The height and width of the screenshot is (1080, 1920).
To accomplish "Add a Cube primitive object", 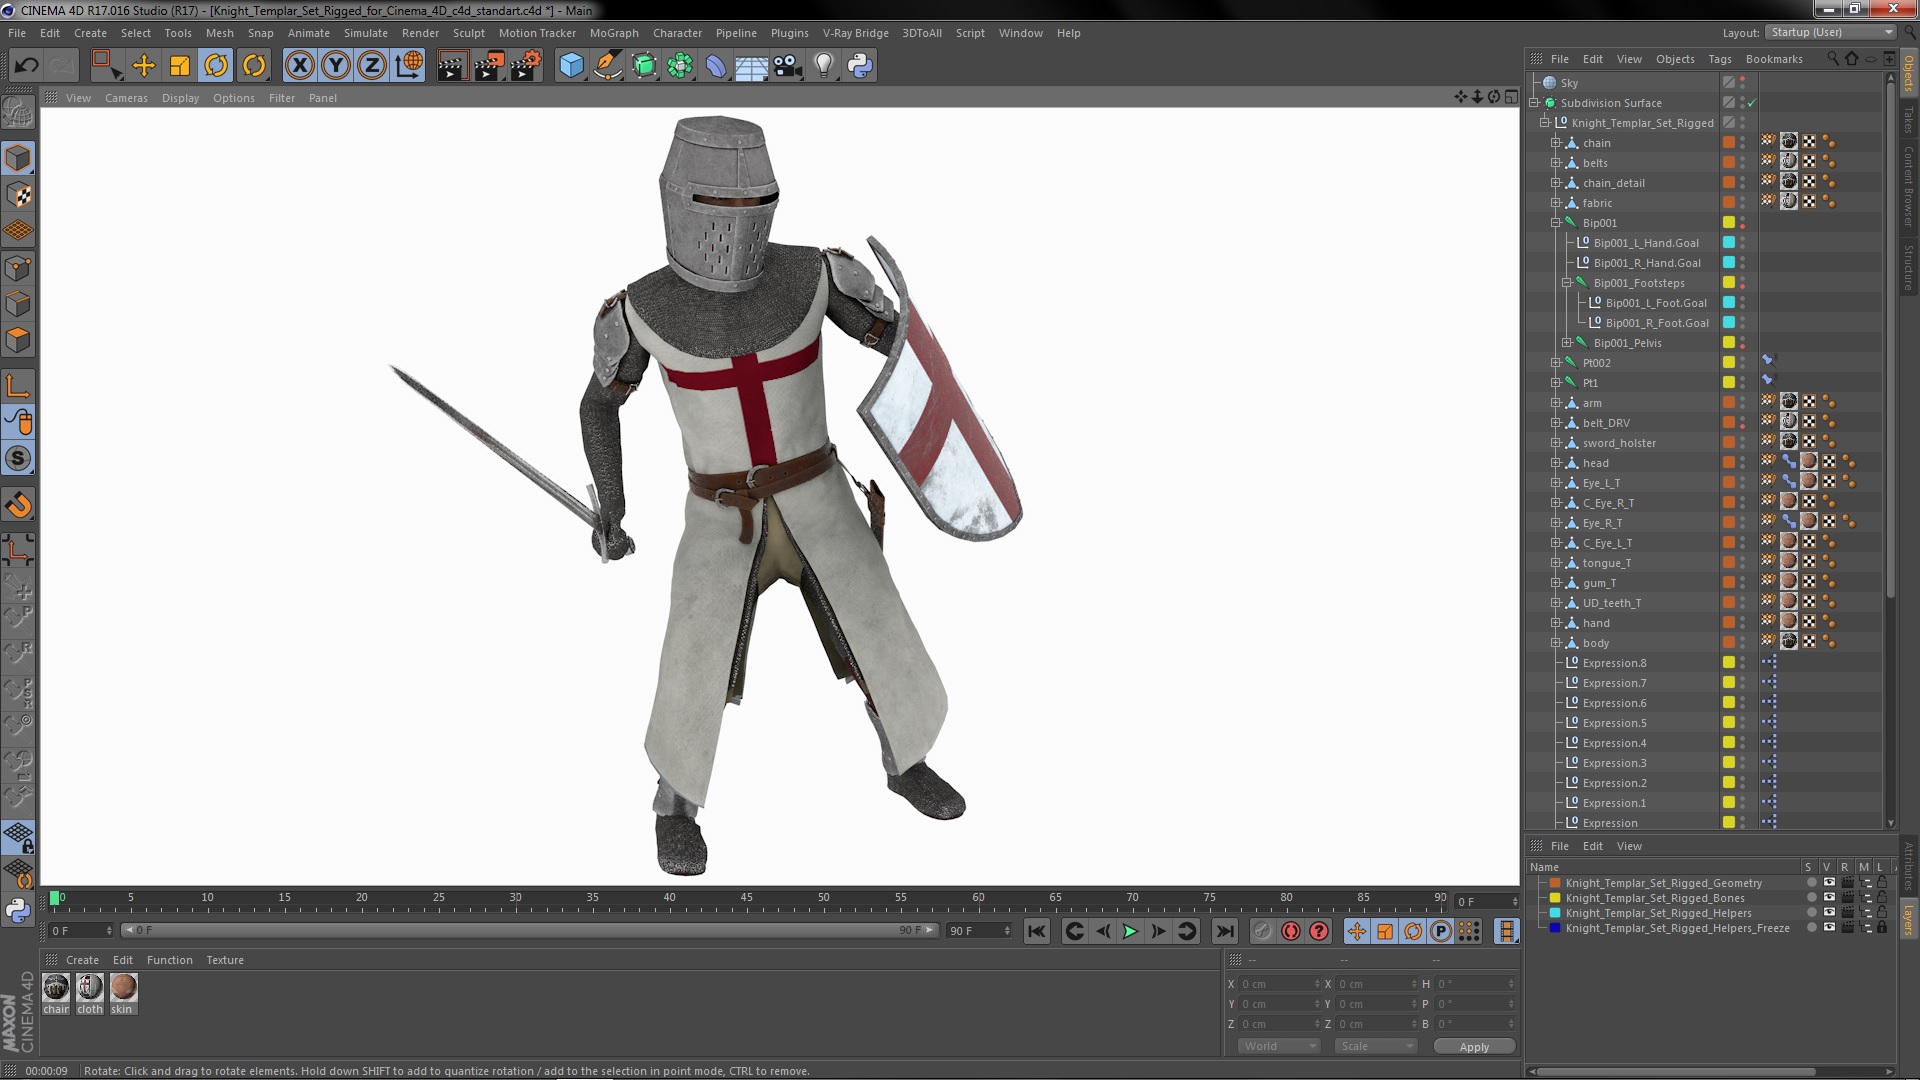I will click(x=571, y=66).
